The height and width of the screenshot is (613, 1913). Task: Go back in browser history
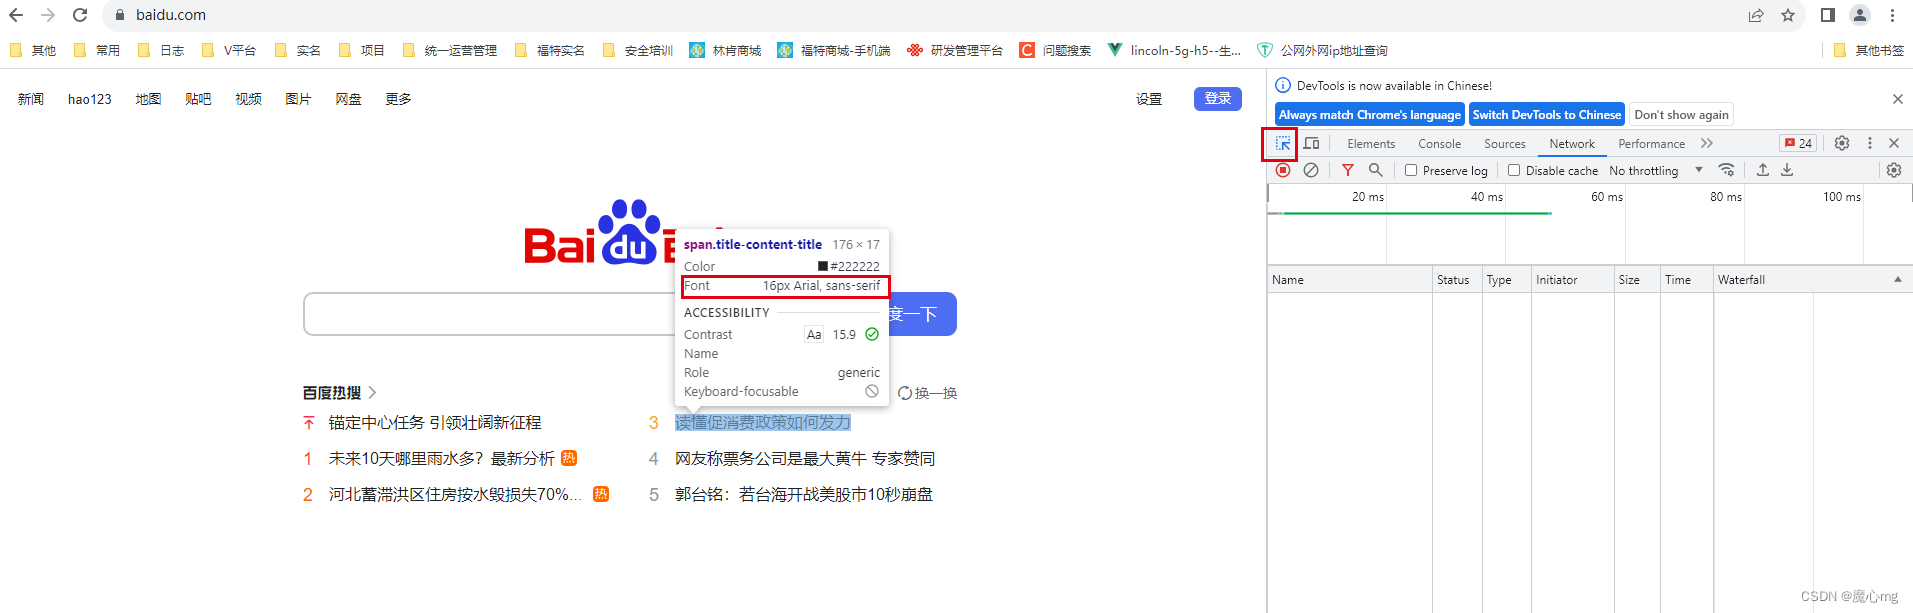[16, 15]
